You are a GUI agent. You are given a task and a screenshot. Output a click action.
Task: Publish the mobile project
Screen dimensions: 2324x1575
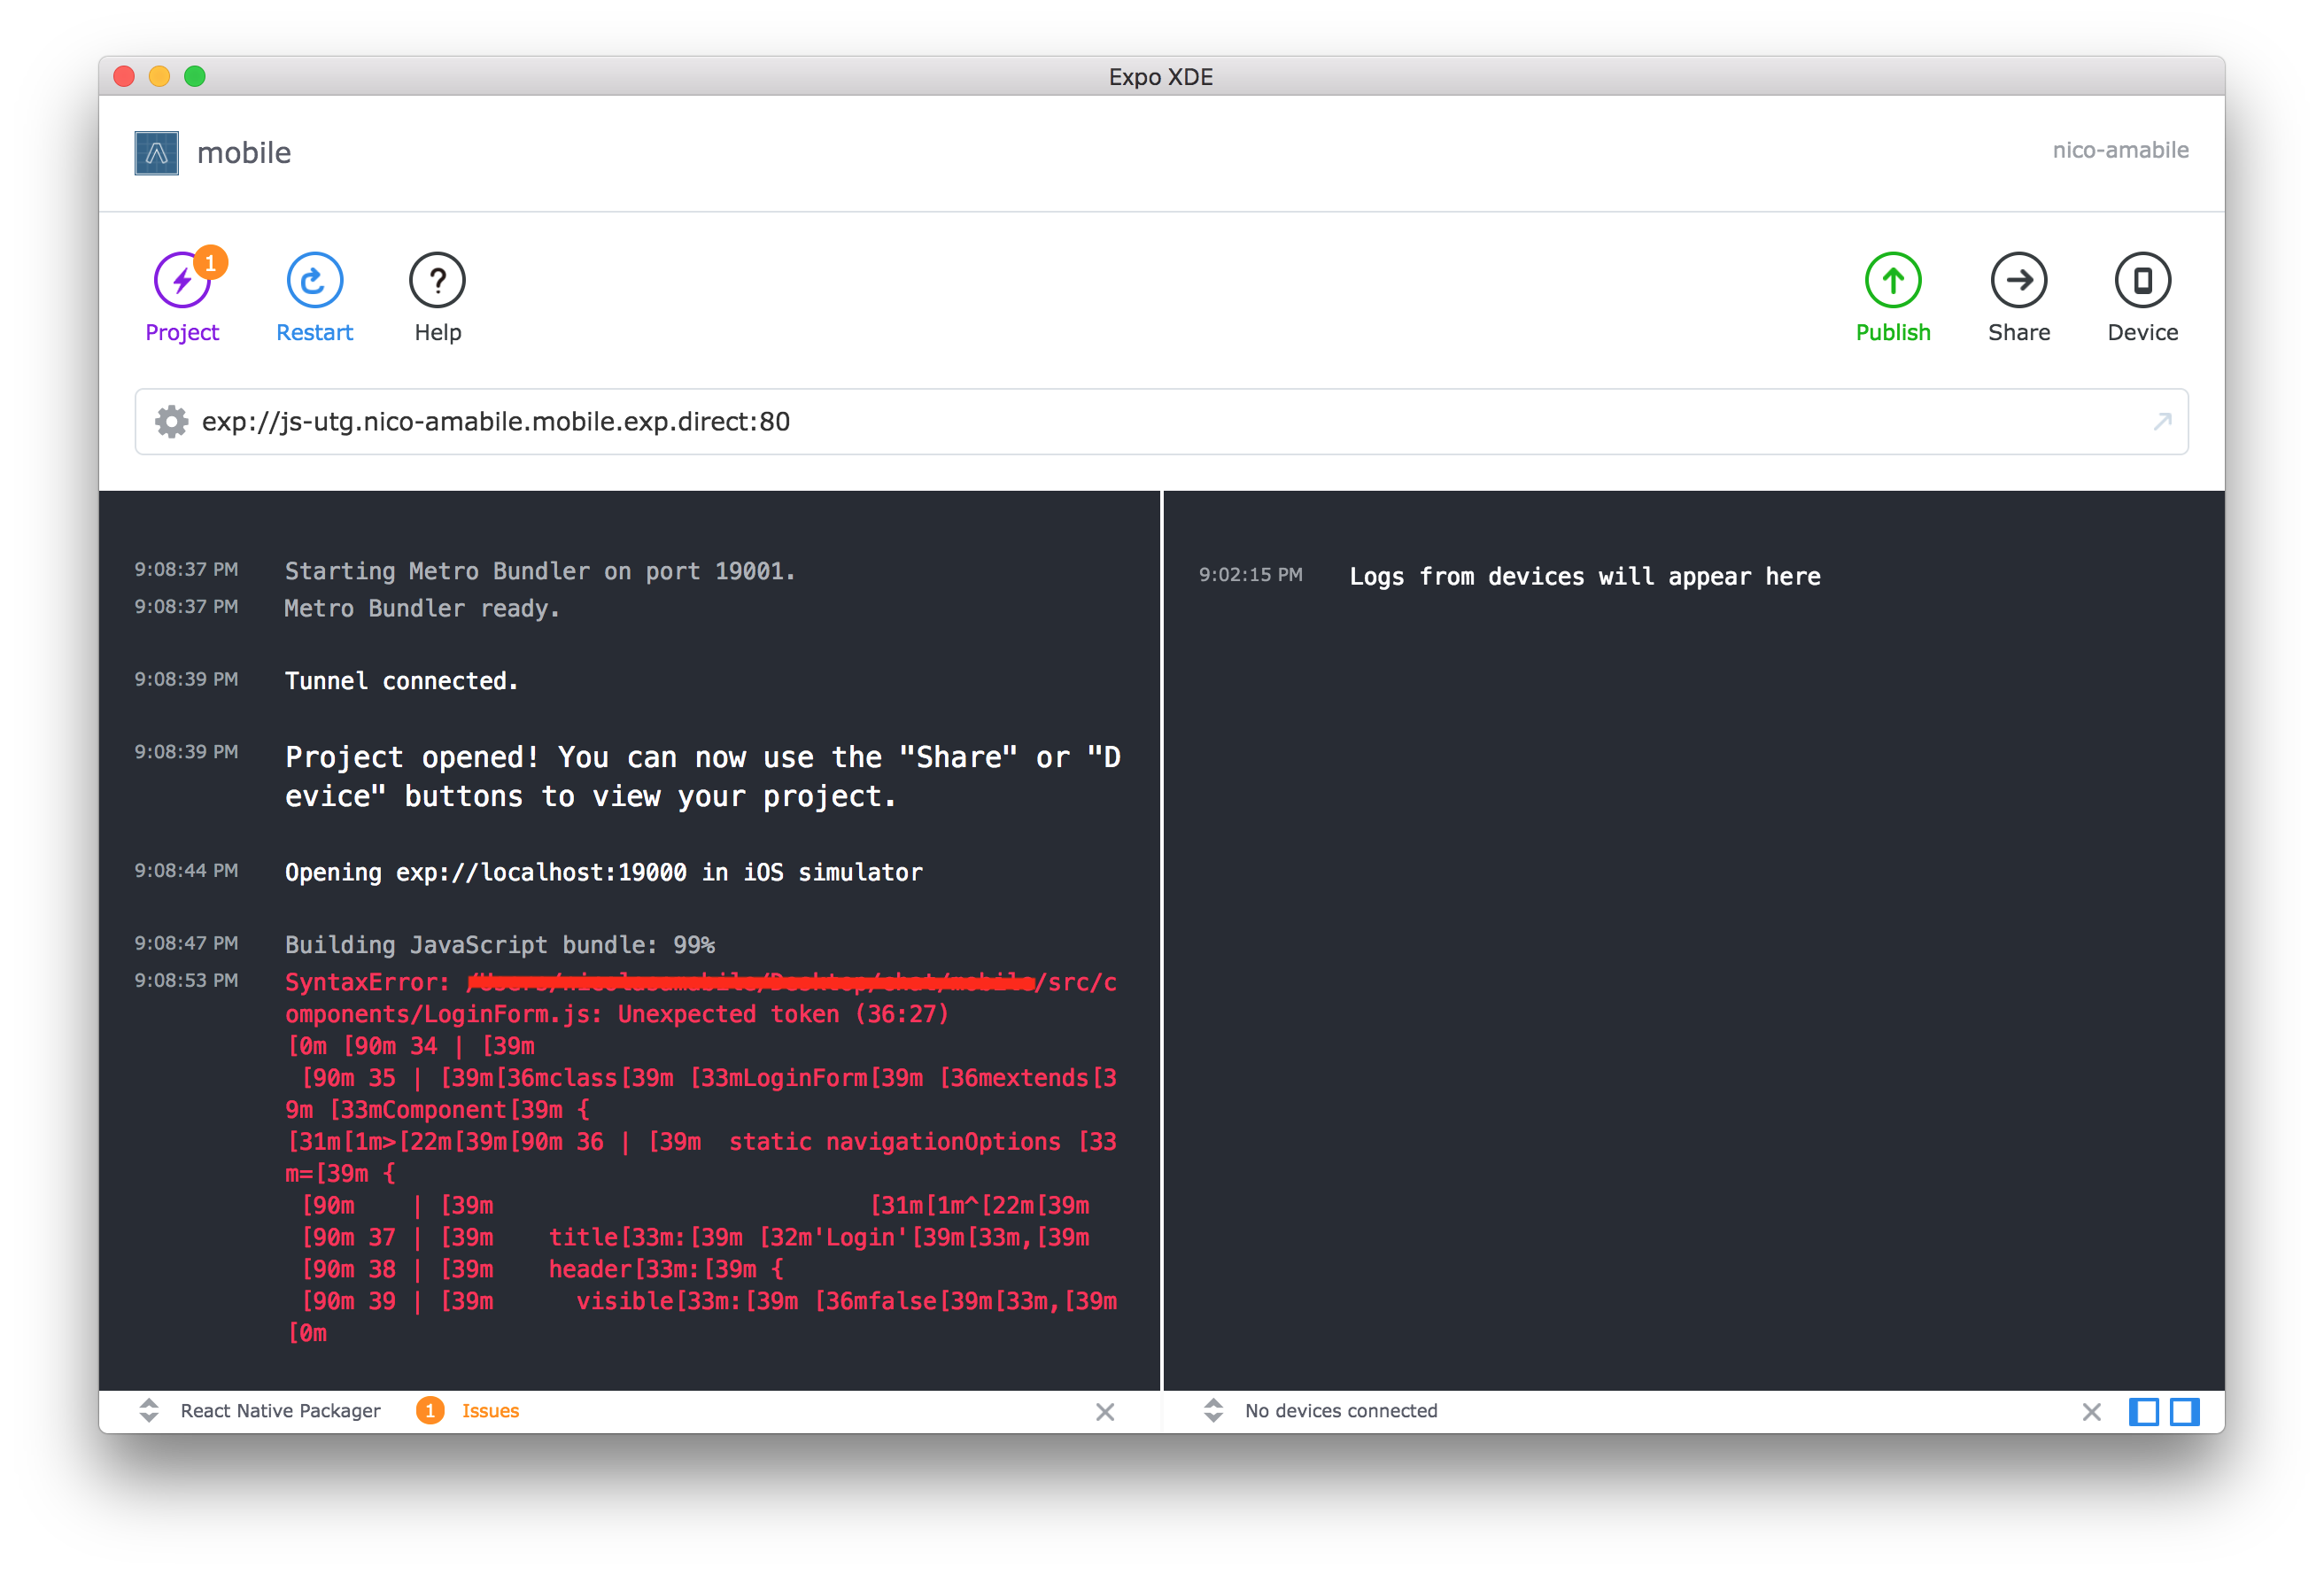click(1893, 295)
